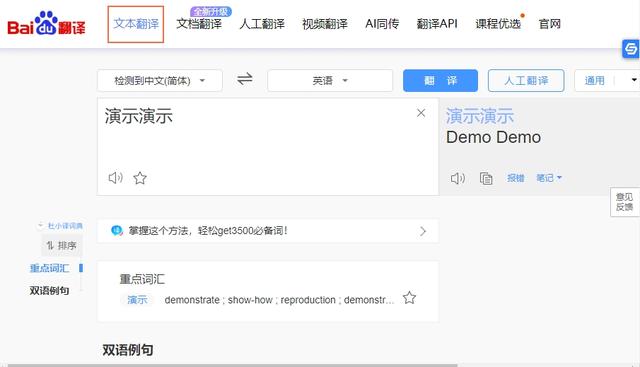
Task: Open the 官网 link
Action: tap(549, 24)
